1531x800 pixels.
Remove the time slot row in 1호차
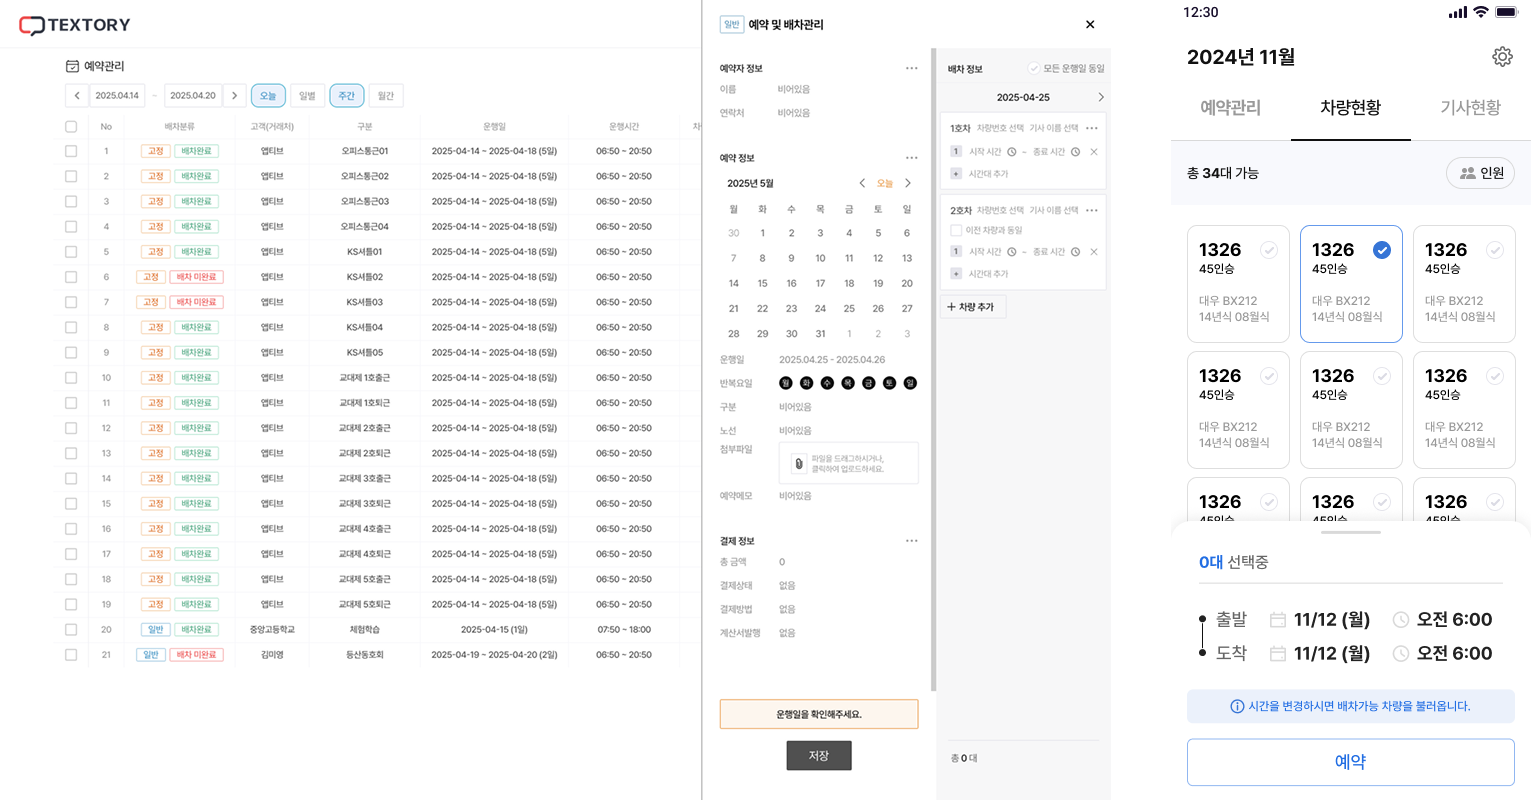(x=1094, y=152)
